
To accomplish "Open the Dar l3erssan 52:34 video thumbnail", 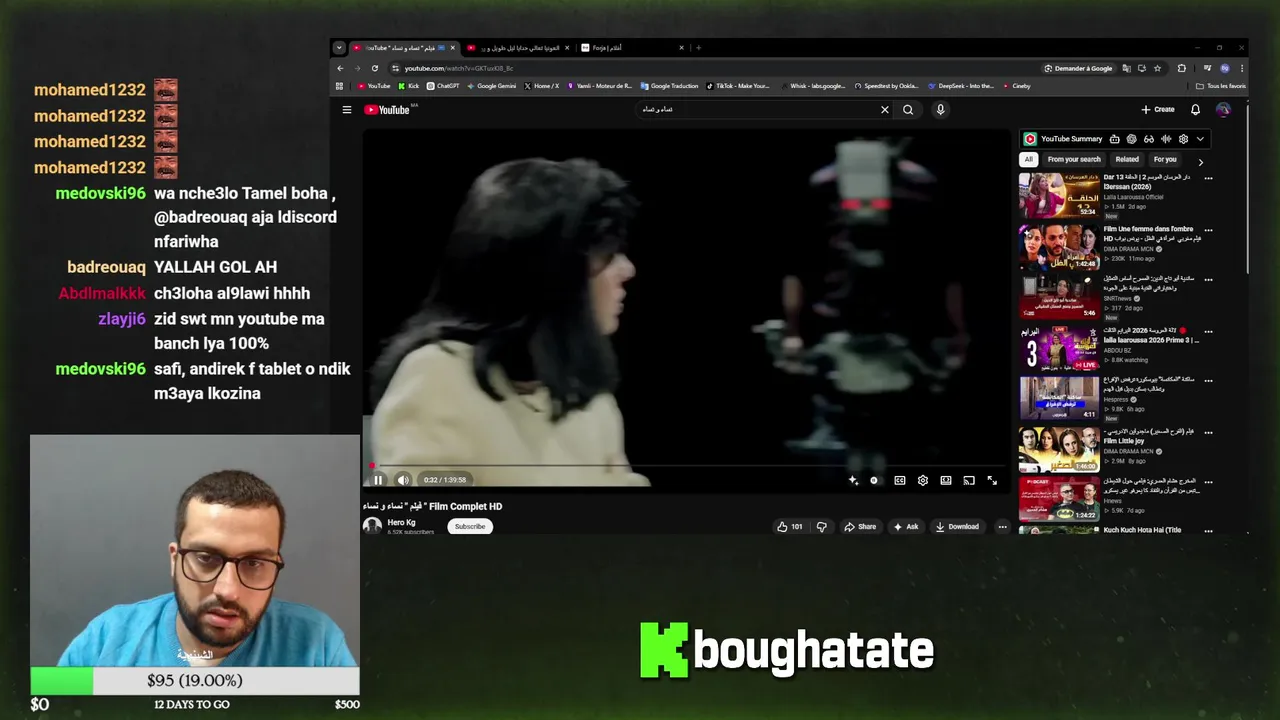I will (x=1059, y=195).
